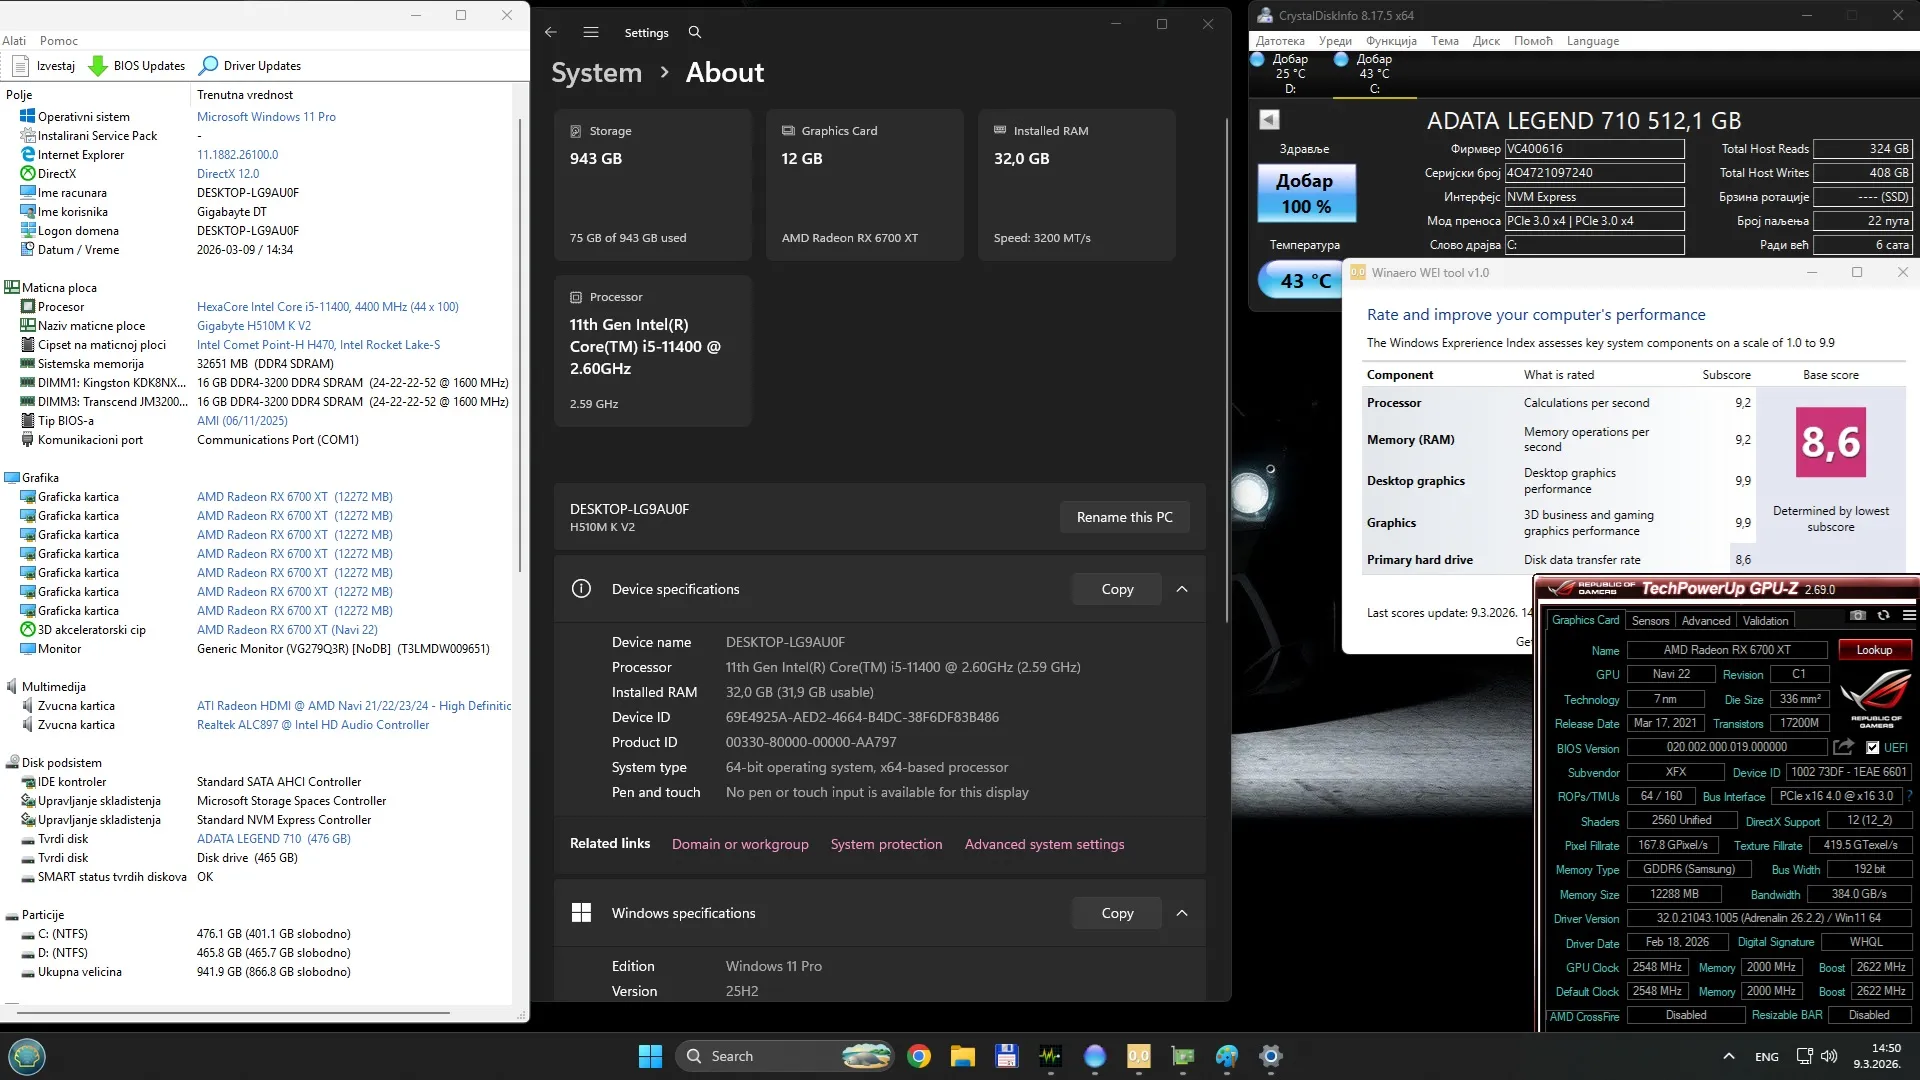Image resolution: width=1920 pixels, height=1080 pixels.
Task: Open Advanced system settings link
Action: pos(1044,844)
